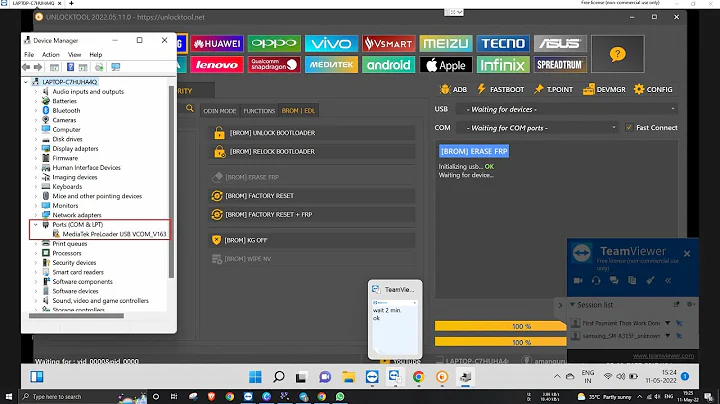Run [BROM] UNLOCK BOOTLOADER
The image size is (720, 404).
312,133
